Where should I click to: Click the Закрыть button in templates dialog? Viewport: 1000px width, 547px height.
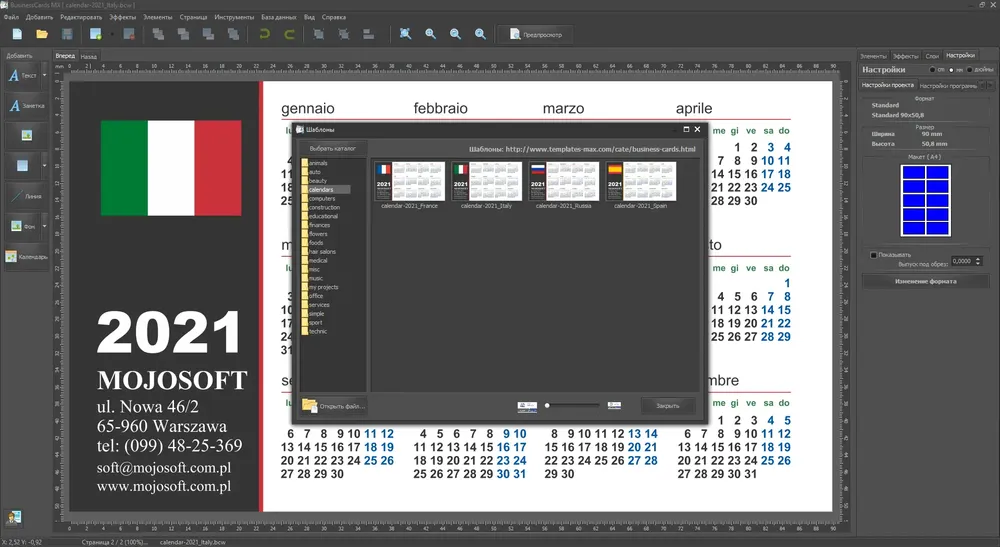pos(667,405)
